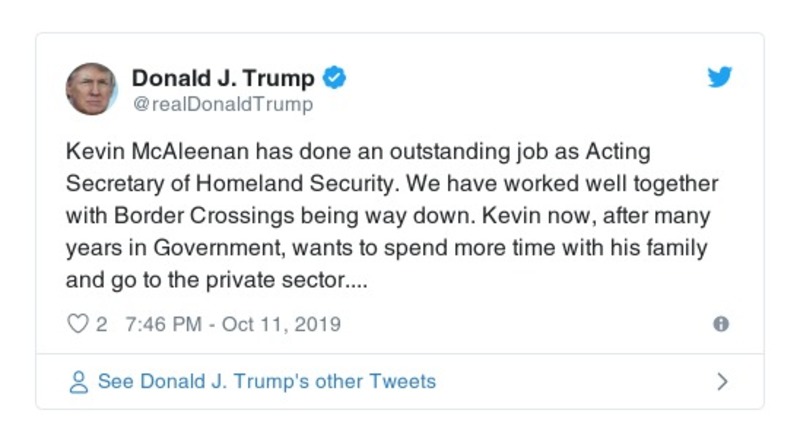The width and height of the screenshot is (800, 445).
Task: Open the author's profile picture
Action: coord(91,89)
